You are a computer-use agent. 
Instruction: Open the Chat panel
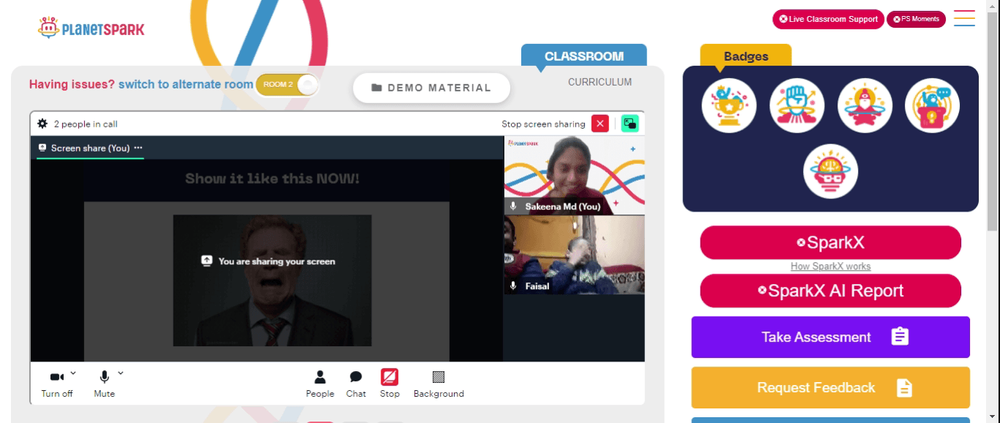[356, 384]
